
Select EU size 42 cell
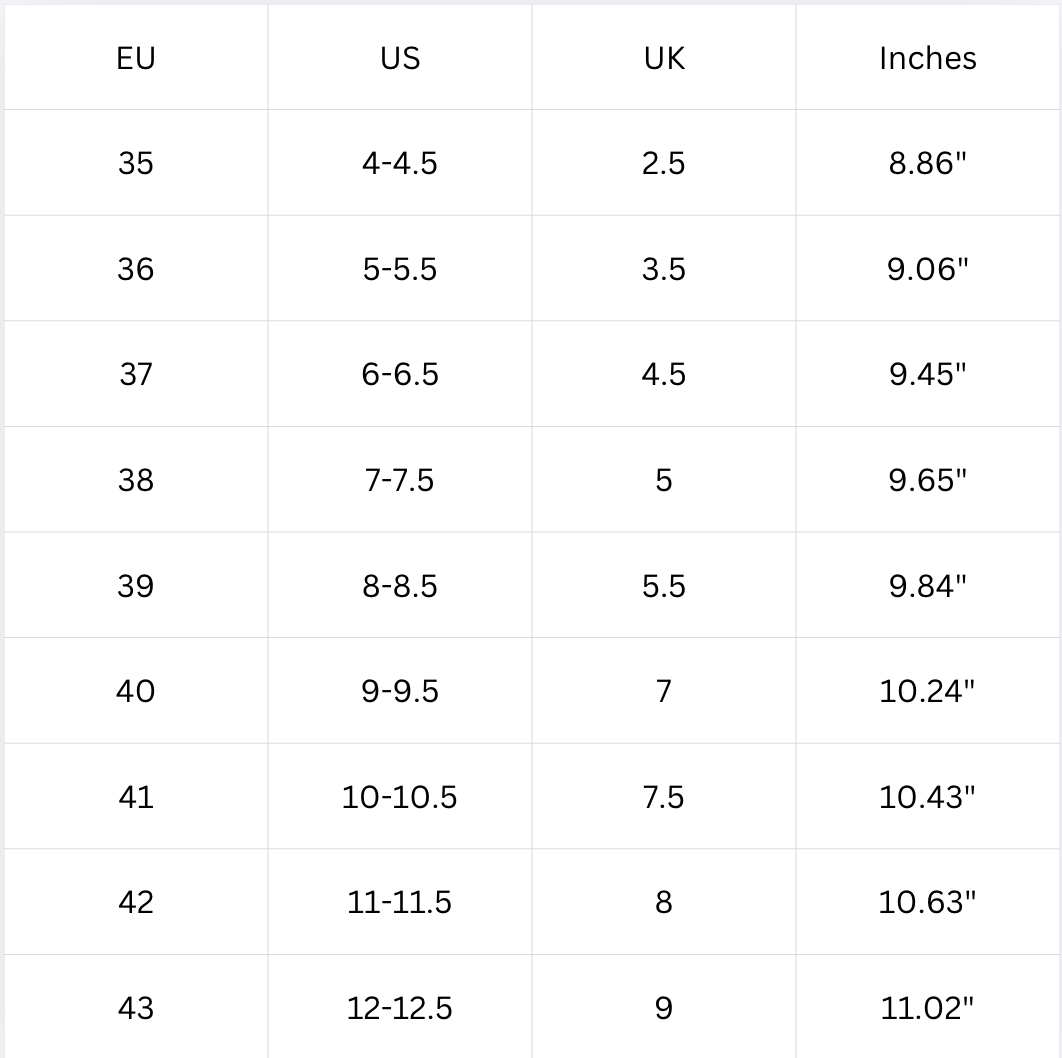point(136,902)
